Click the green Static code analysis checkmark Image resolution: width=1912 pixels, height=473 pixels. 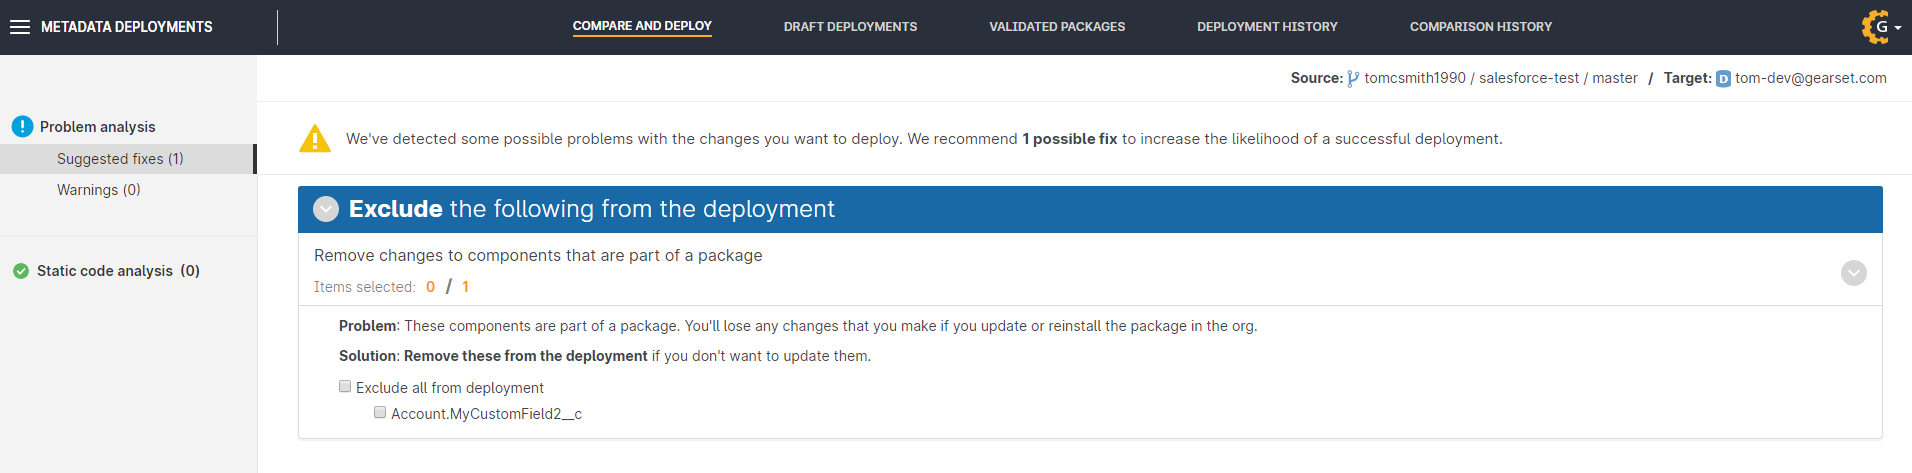coord(21,271)
